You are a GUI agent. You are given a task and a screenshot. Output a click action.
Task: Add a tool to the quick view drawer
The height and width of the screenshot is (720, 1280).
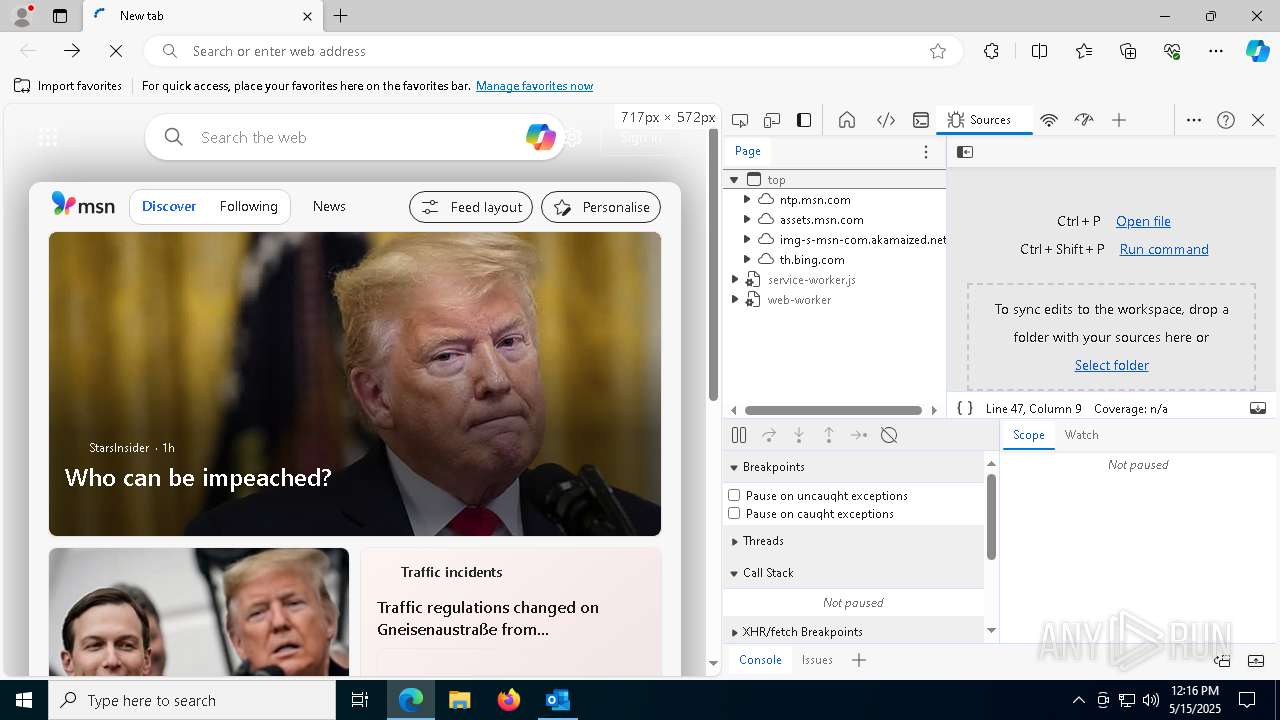click(x=859, y=660)
